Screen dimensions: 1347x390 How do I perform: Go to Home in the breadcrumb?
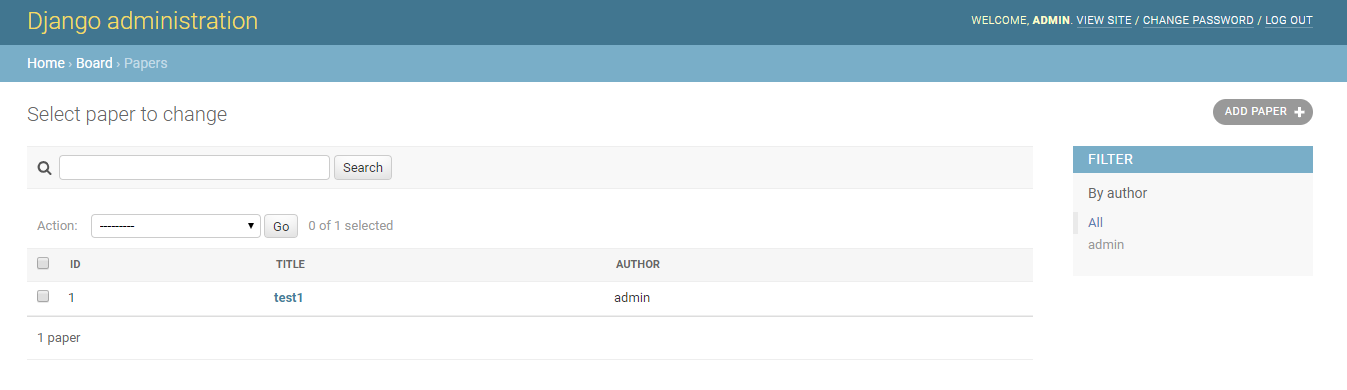[x=46, y=63]
